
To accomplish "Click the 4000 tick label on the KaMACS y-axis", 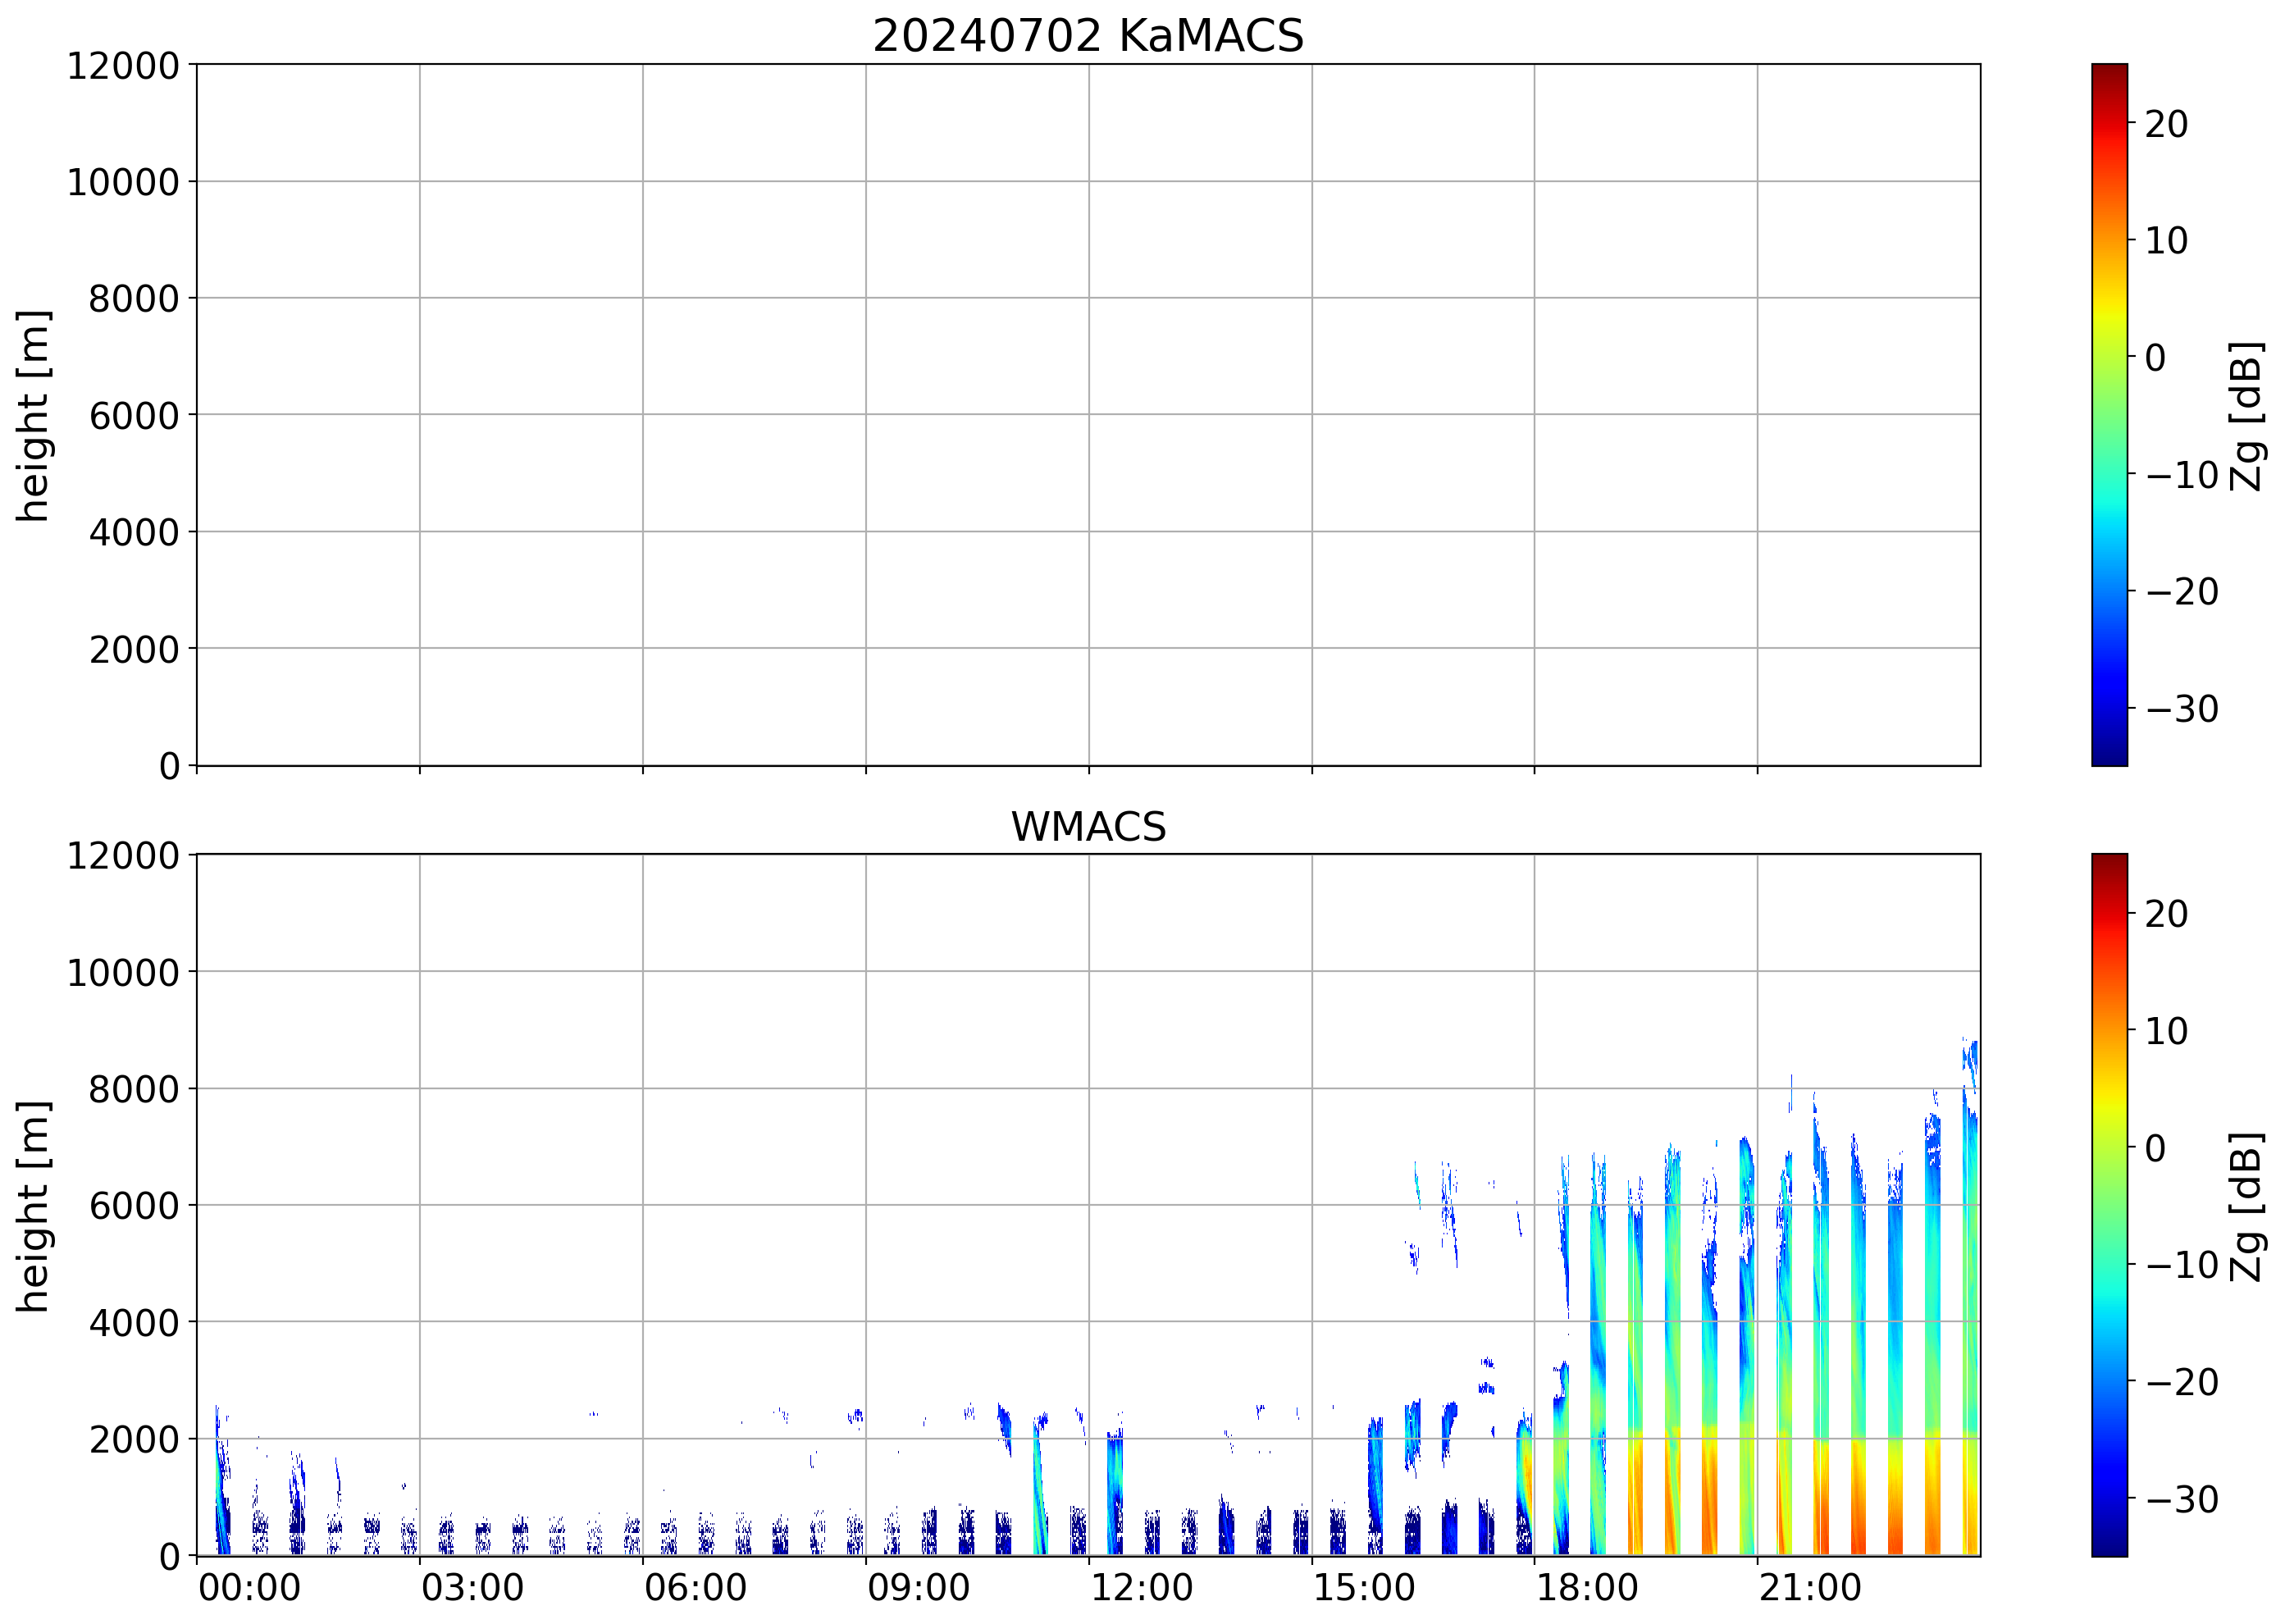I will pyautogui.click(x=134, y=533).
